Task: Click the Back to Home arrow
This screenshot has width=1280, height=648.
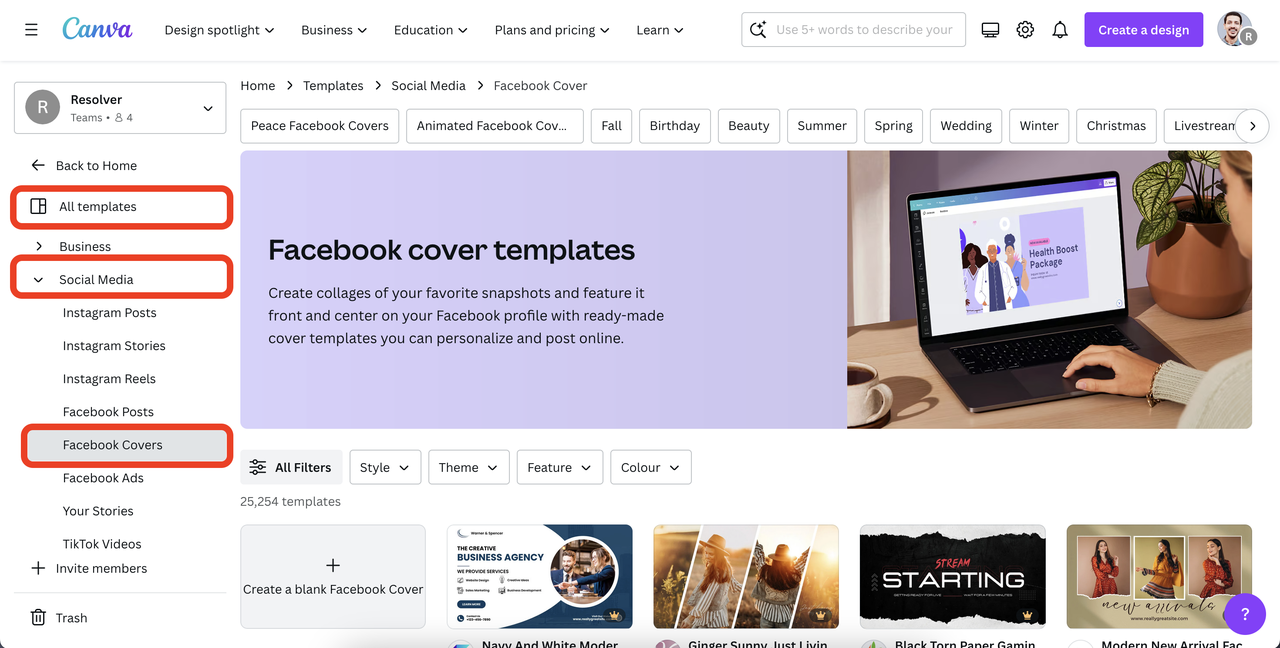Action: [38, 165]
